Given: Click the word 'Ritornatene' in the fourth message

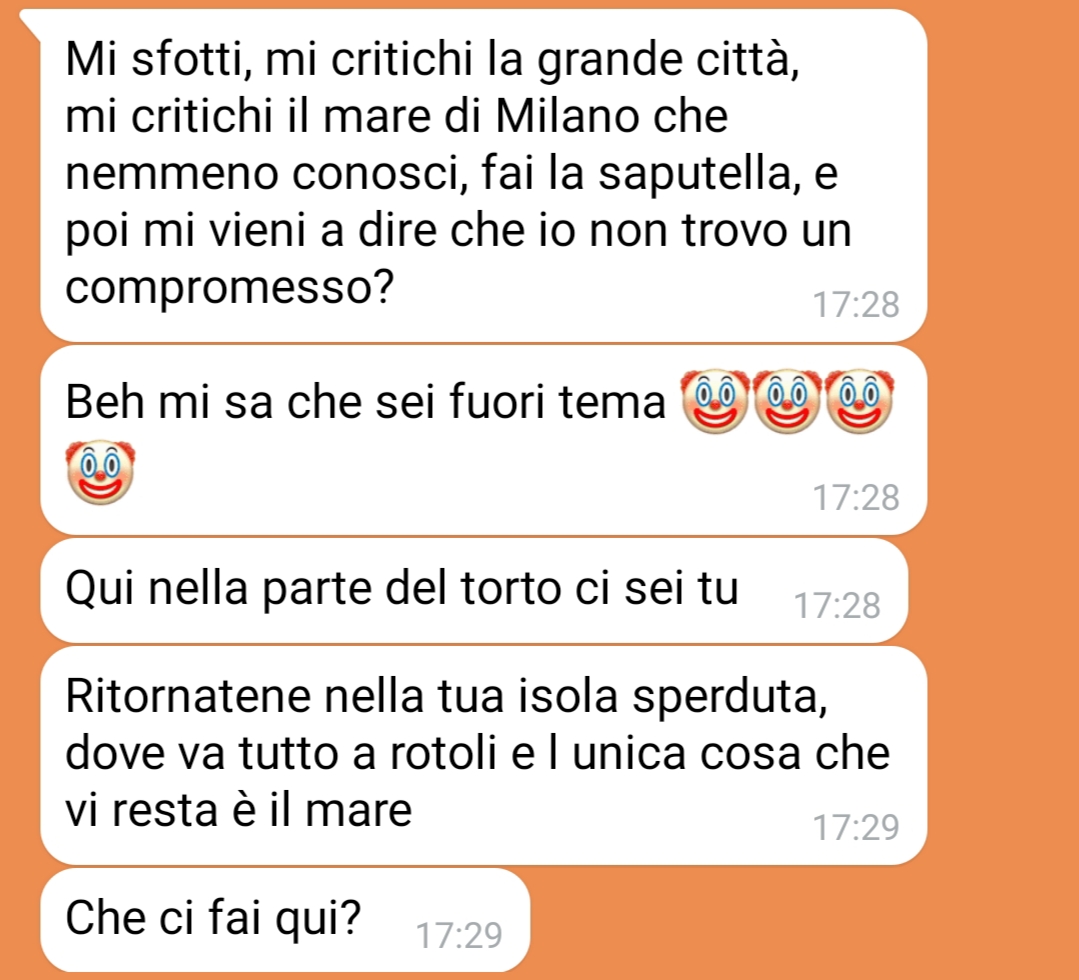Looking at the screenshot, I should (x=189, y=696).
